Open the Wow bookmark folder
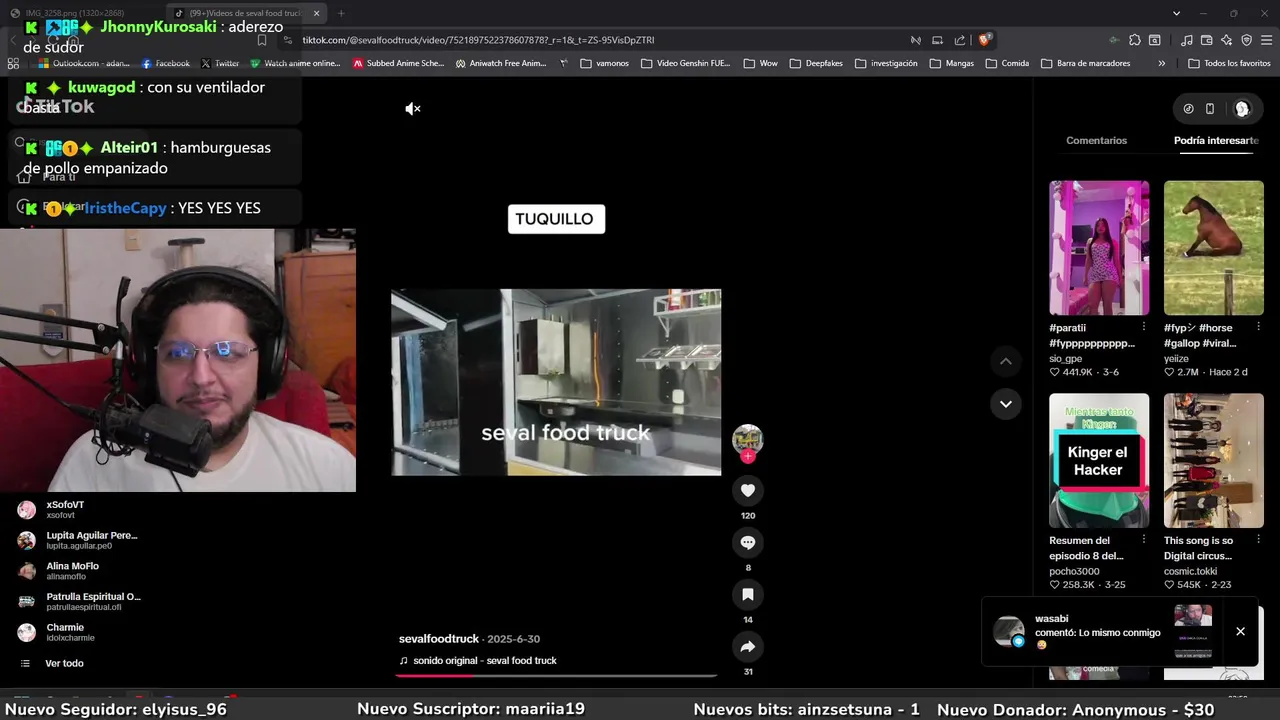This screenshot has height=720, width=1280. pyautogui.click(x=760, y=63)
